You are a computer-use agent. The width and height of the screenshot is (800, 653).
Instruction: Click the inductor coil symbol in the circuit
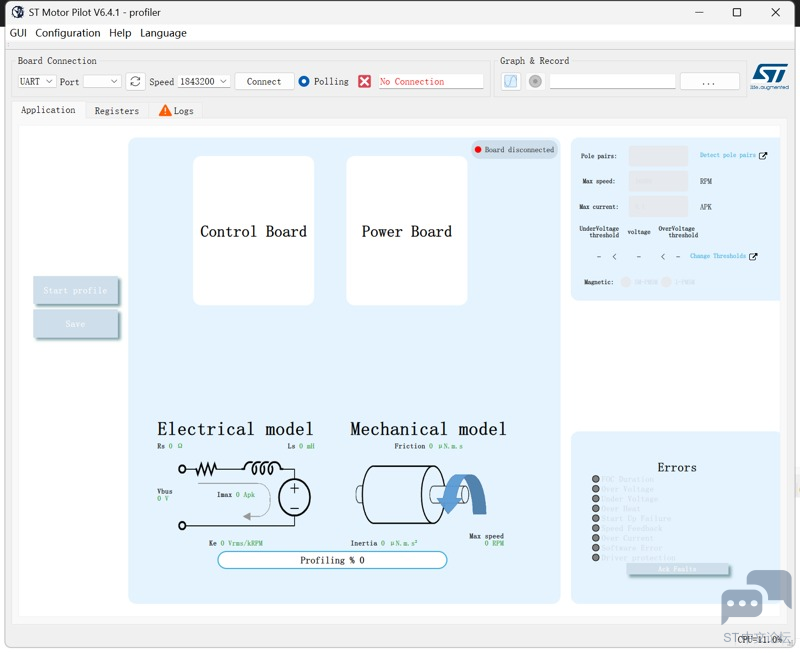262,467
